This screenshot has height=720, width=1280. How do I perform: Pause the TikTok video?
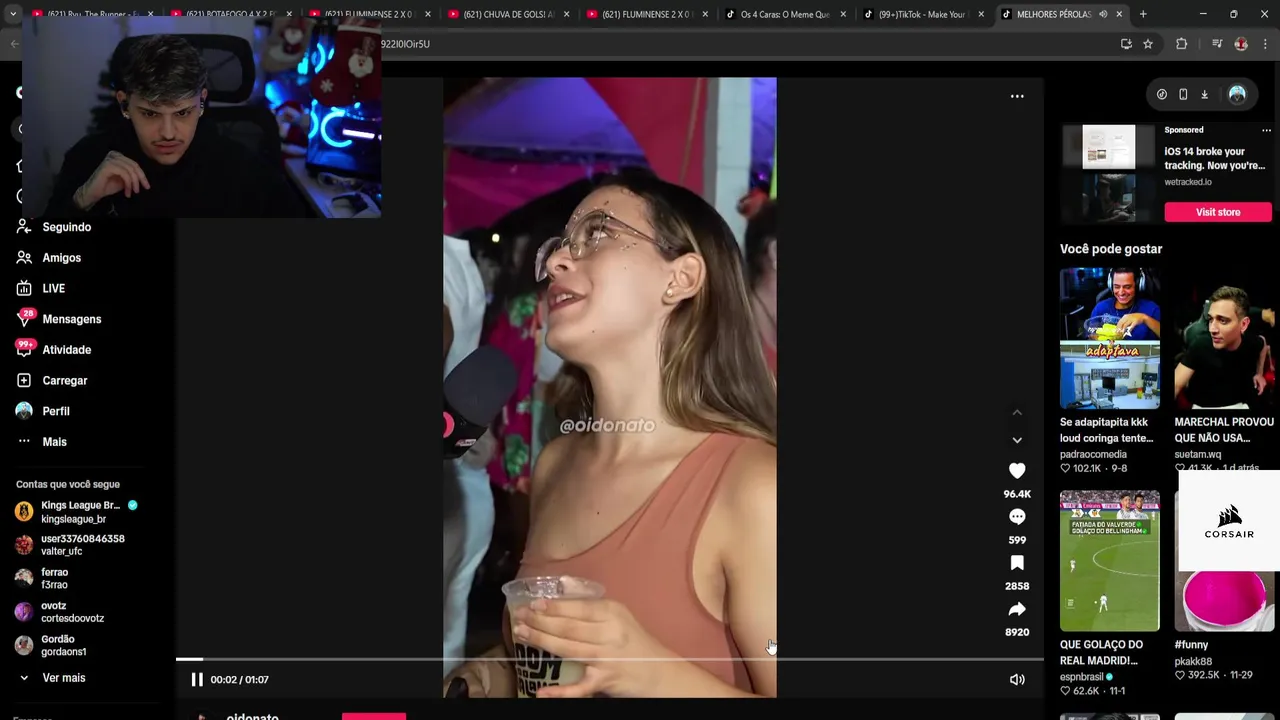(x=197, y=680)
